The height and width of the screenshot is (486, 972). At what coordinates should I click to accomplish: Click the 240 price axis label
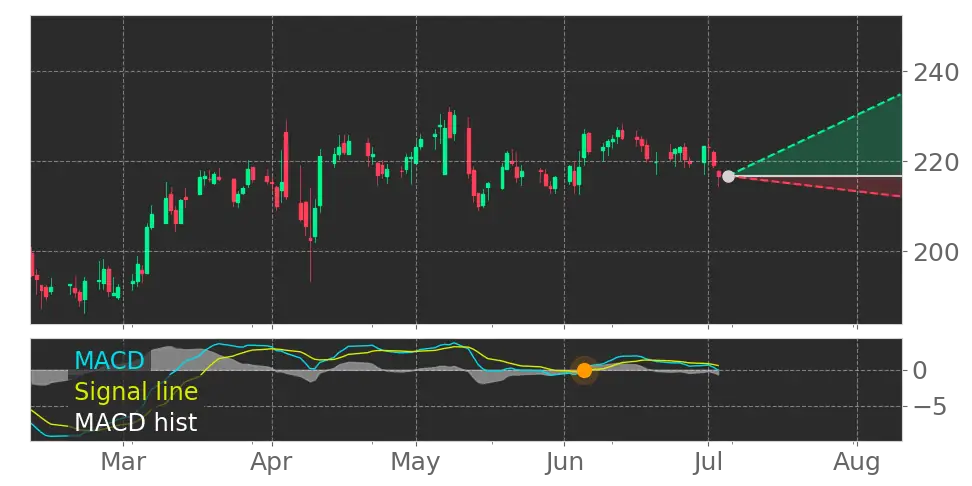click(936, 73)
